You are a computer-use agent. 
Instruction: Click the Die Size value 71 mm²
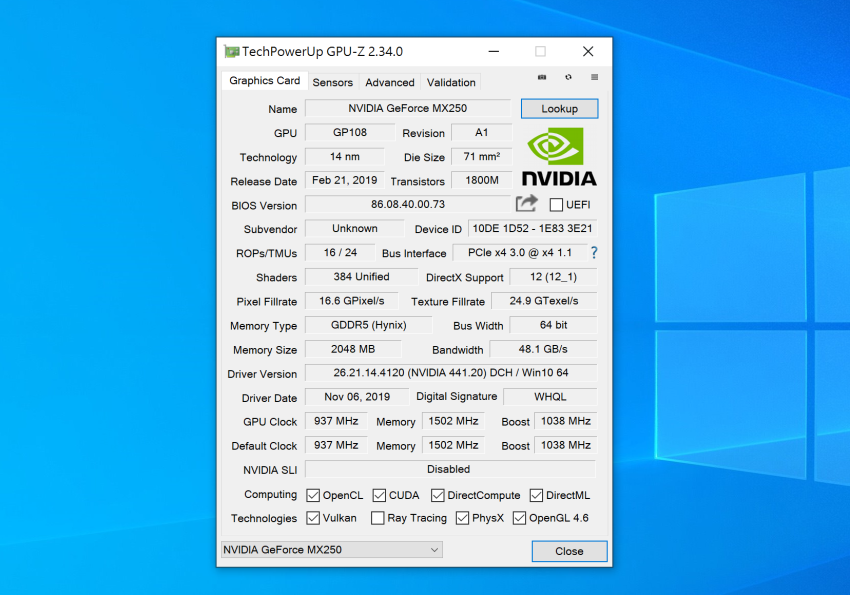click(x=481, y=157)
